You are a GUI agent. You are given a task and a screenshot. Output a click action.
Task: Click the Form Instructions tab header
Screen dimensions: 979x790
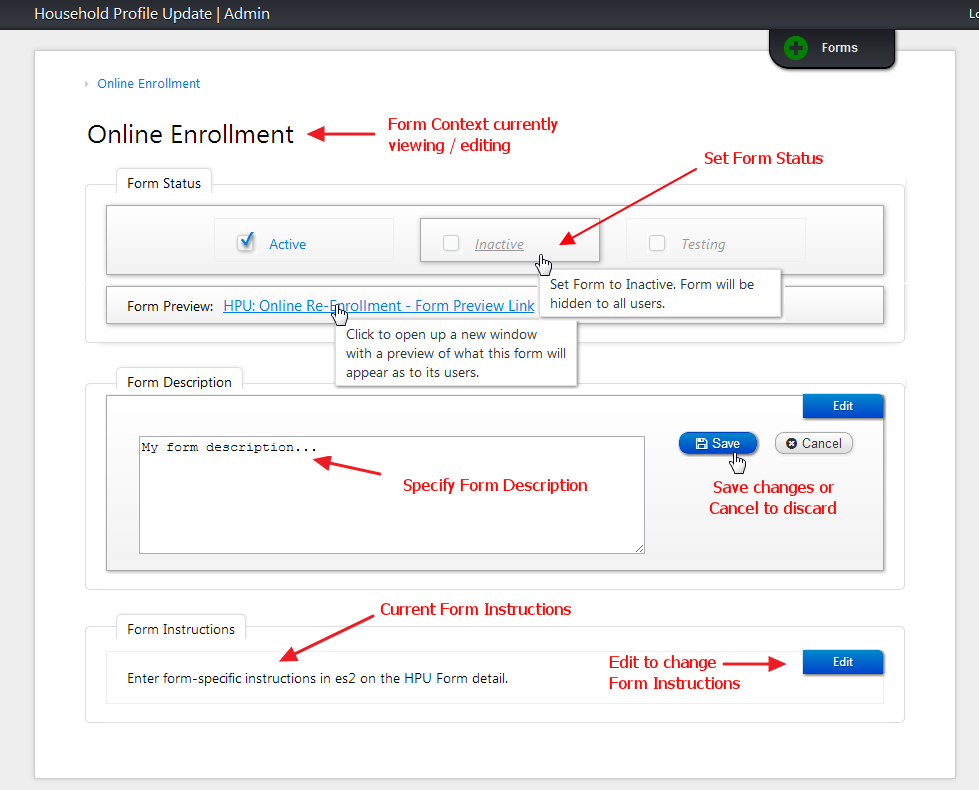coord(181,629)
